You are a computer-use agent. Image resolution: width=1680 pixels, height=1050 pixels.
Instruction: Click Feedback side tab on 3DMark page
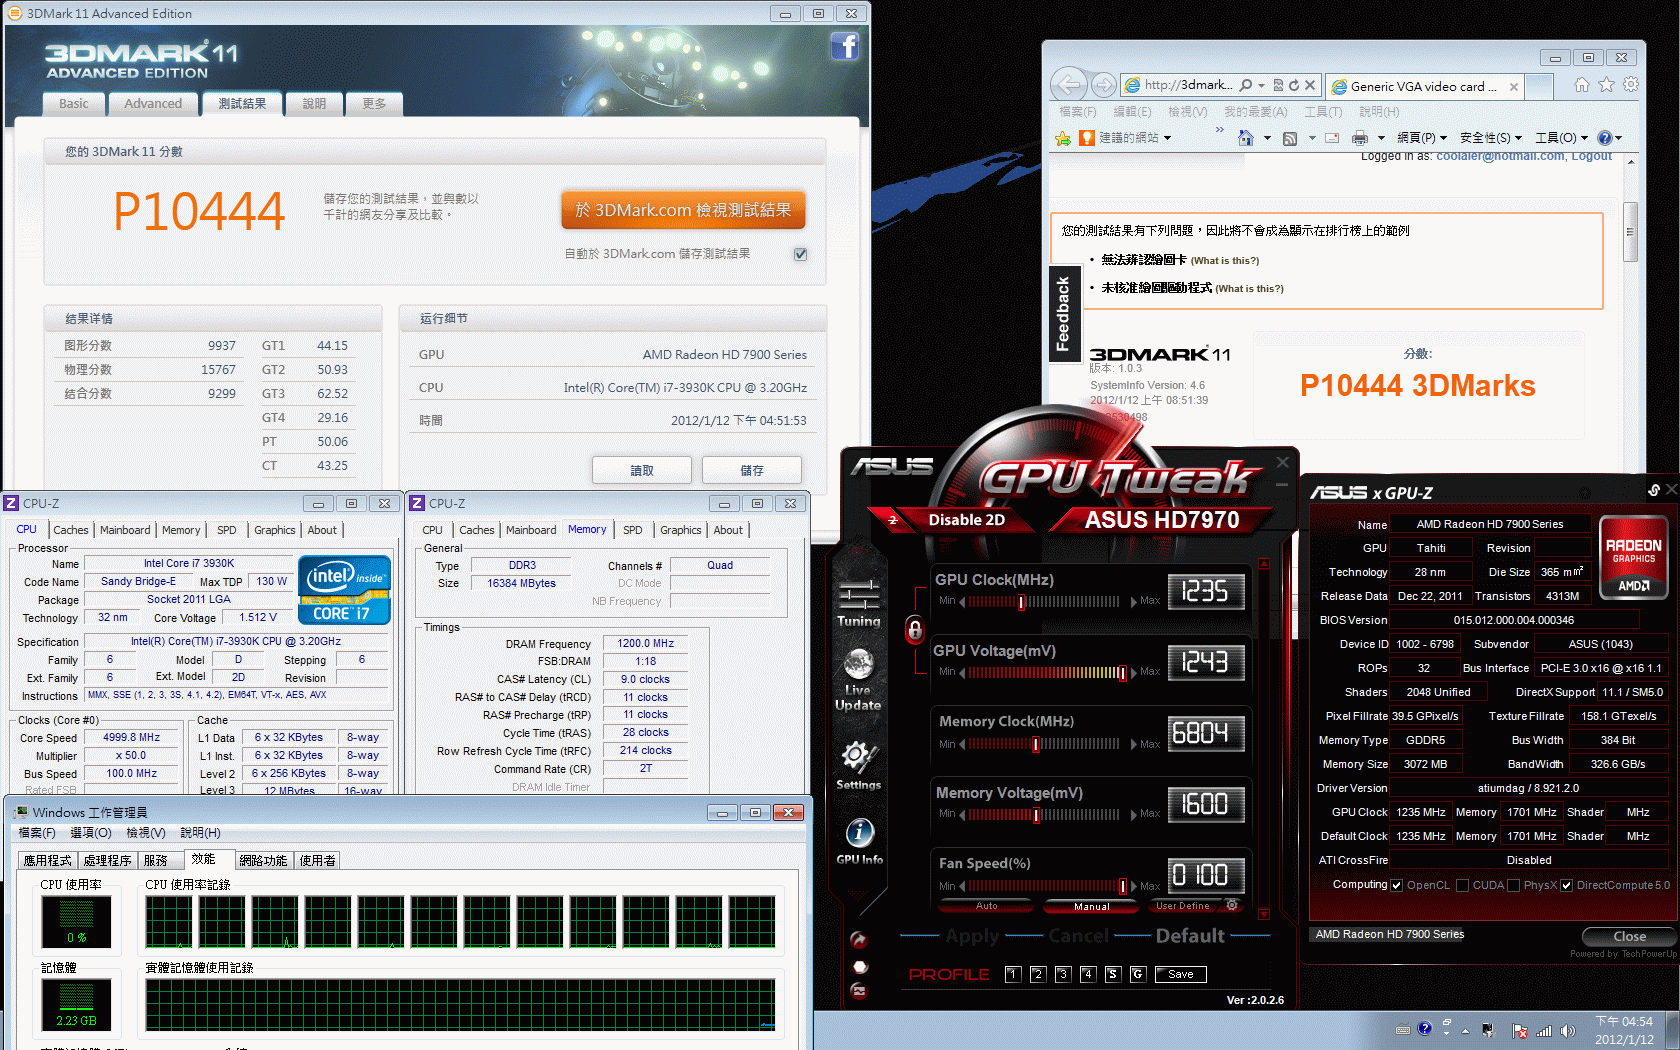pyautogui.click(x=1062, y=314)
